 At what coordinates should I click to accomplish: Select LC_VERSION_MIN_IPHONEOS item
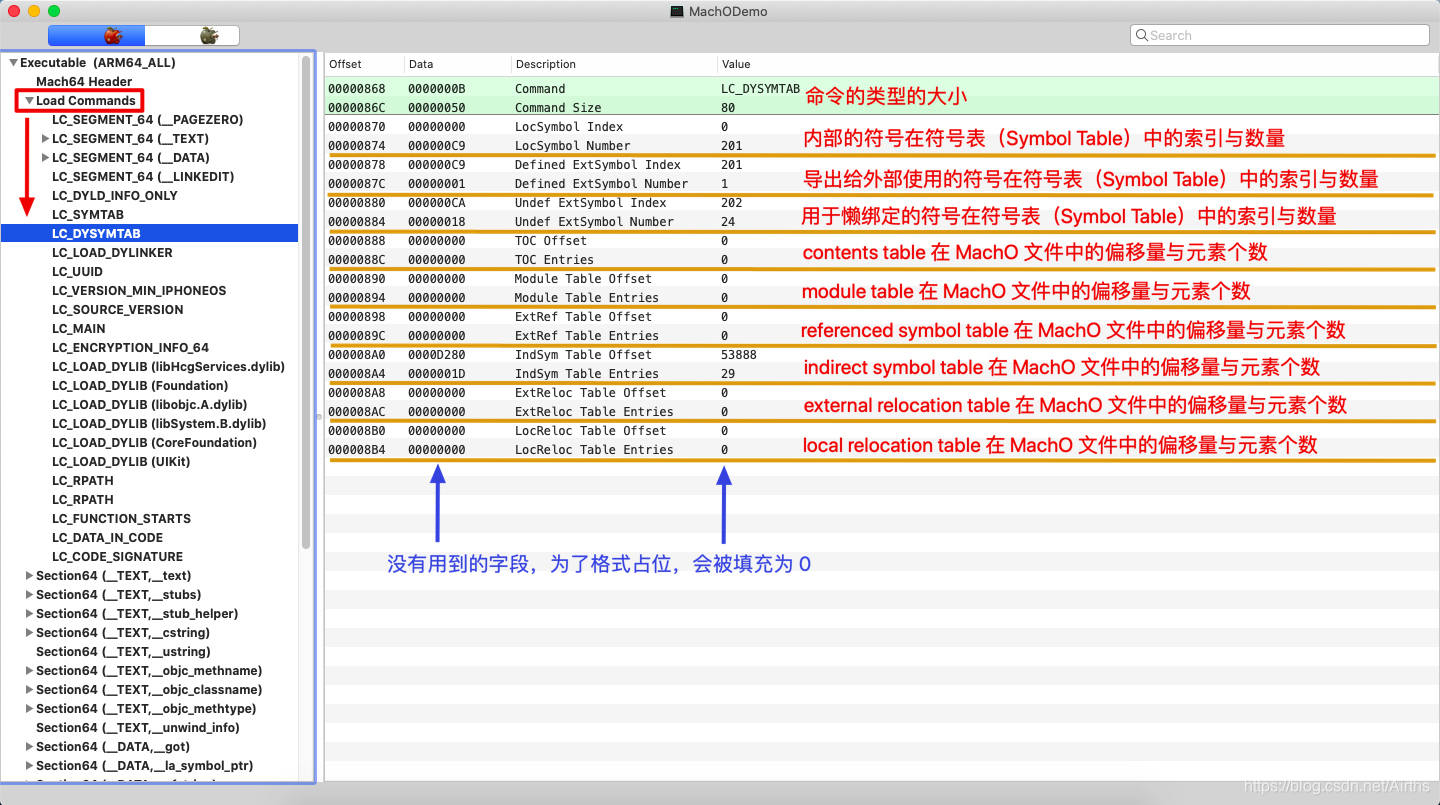coord(139,291)
